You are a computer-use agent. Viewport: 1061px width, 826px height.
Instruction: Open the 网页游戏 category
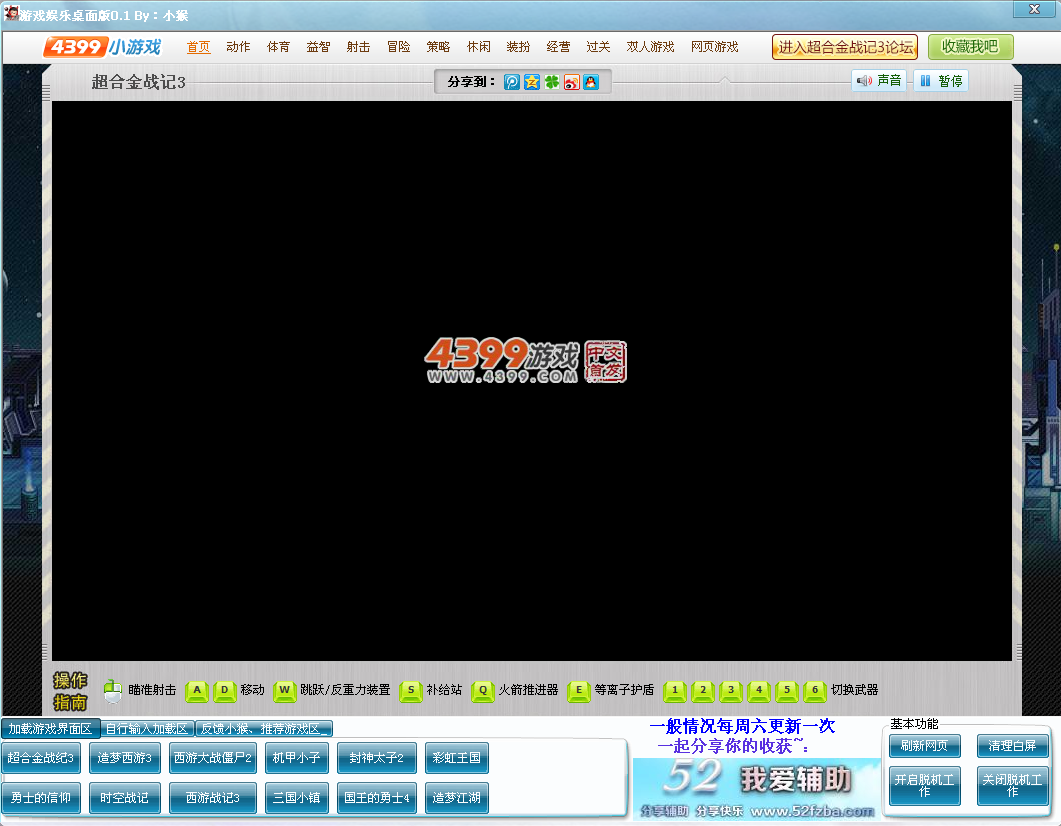pos(715,47)
